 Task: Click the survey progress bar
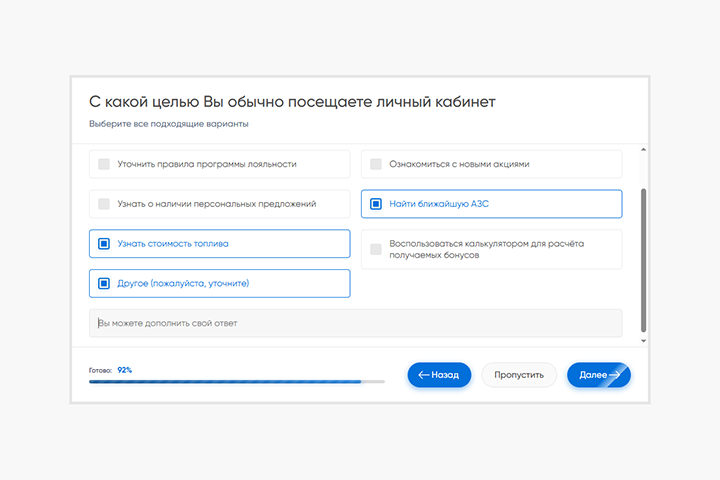pos(237,382)
